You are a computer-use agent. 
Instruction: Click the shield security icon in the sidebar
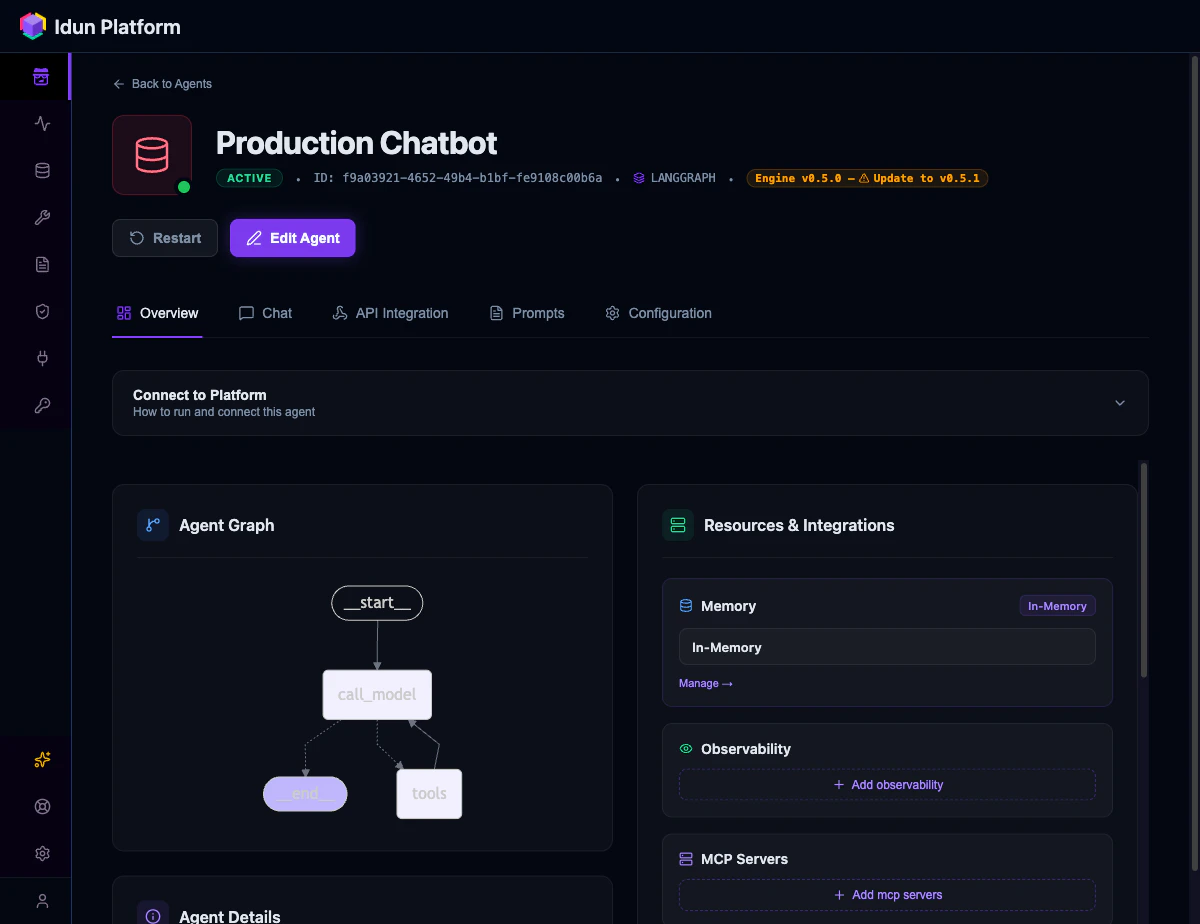(x=41, y=311)
